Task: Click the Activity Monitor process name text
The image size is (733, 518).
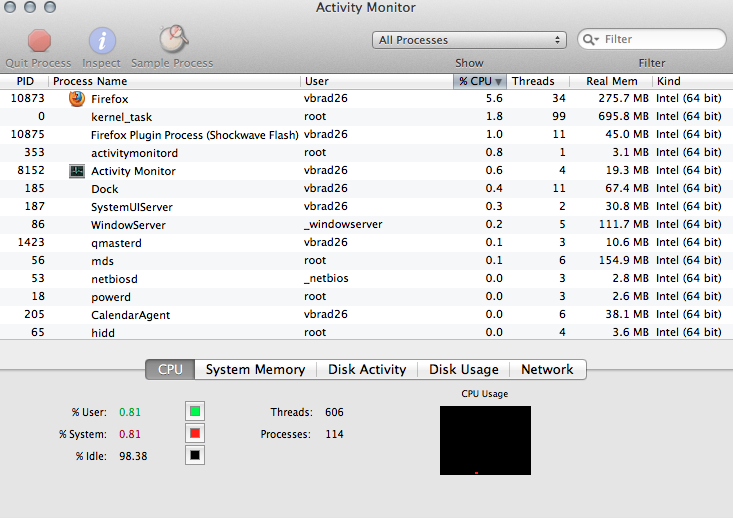Action: tap(133, 171)
